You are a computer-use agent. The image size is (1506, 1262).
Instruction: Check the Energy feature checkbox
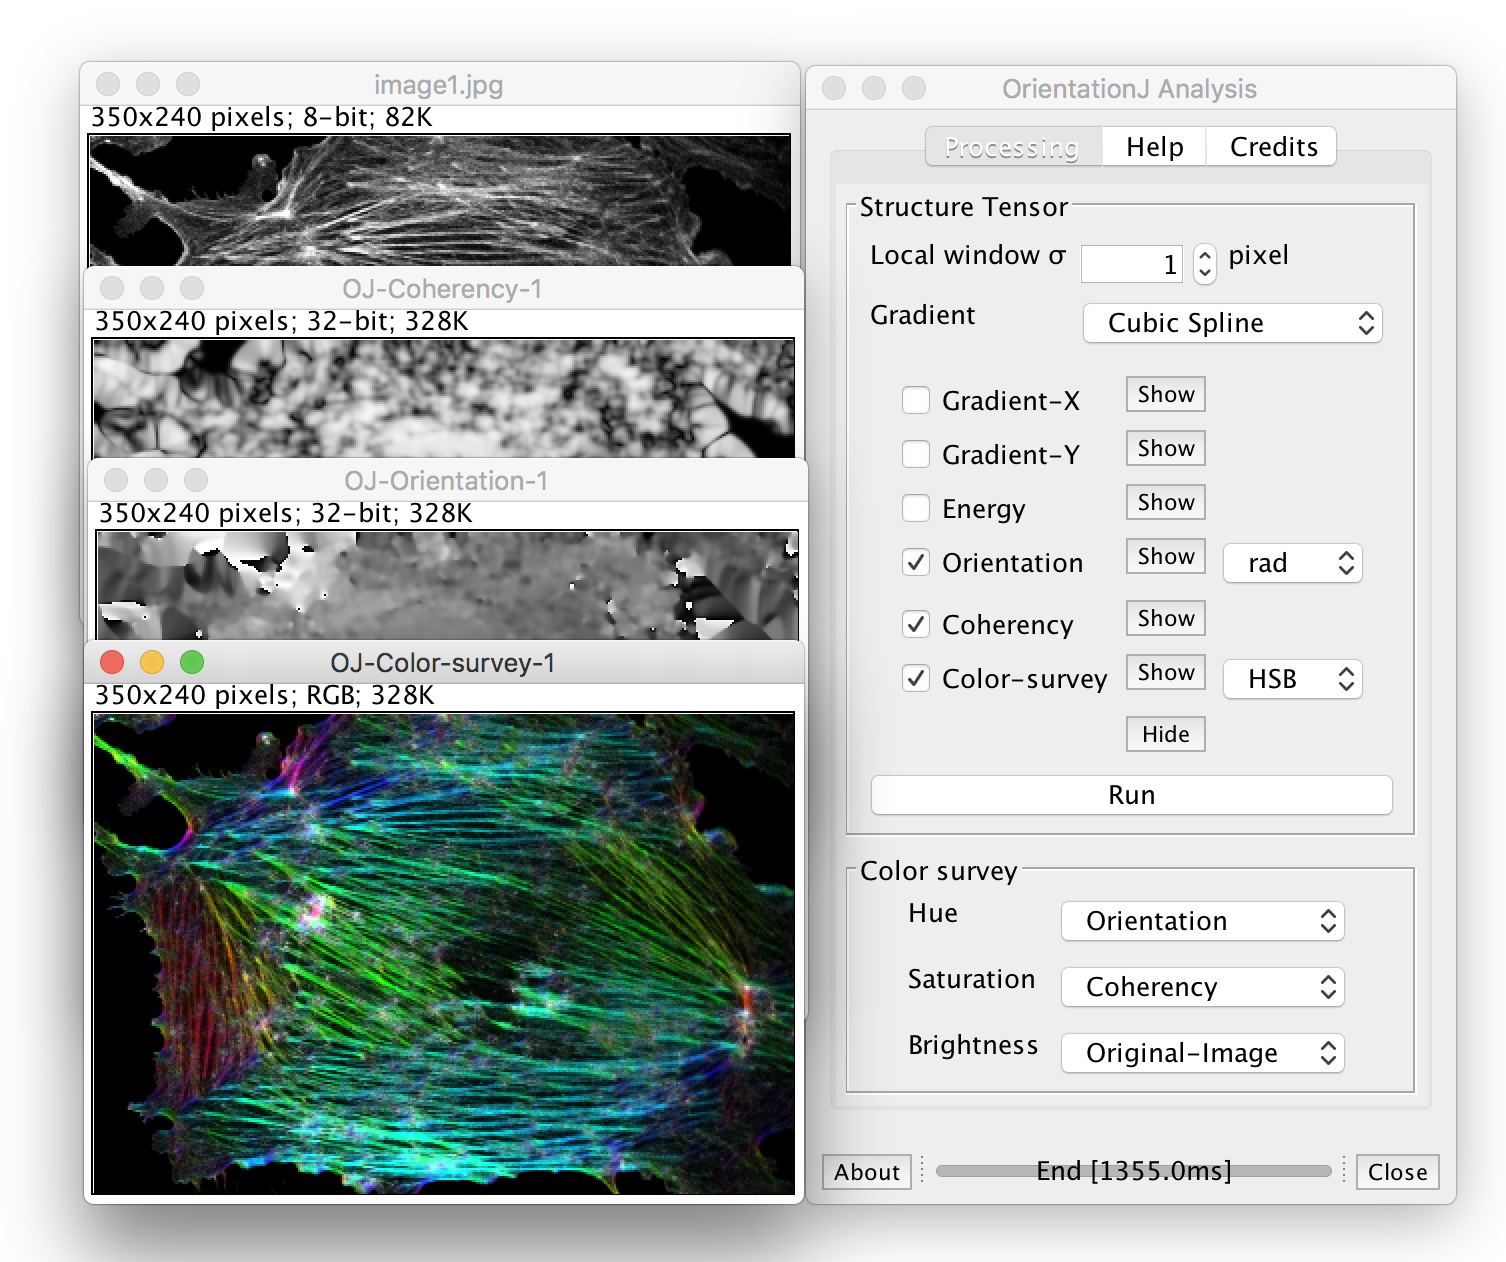[x=915, y=508]
